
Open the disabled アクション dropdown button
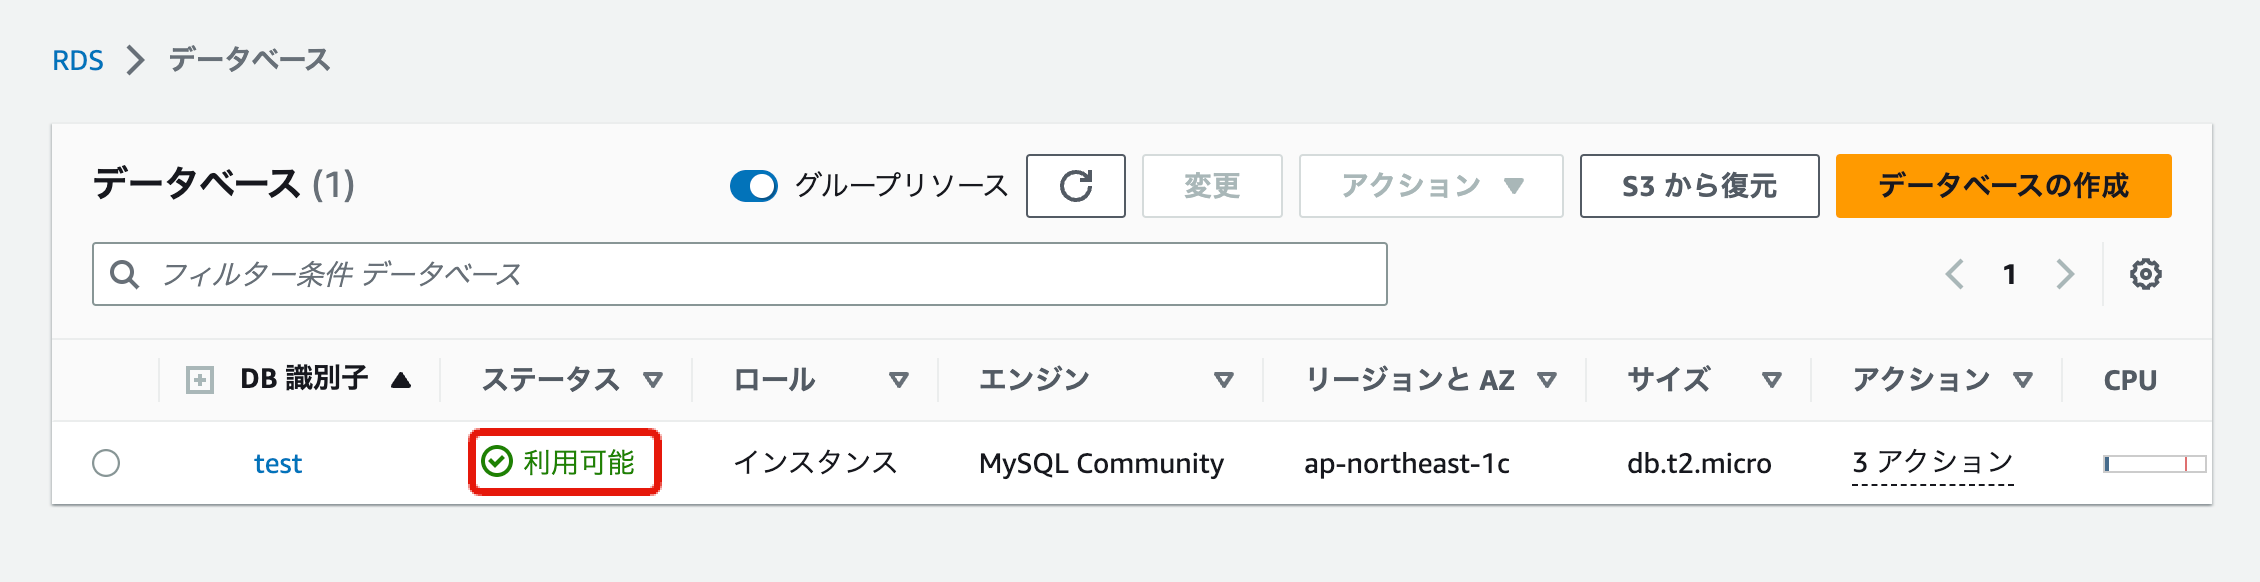coord(1430,186)
